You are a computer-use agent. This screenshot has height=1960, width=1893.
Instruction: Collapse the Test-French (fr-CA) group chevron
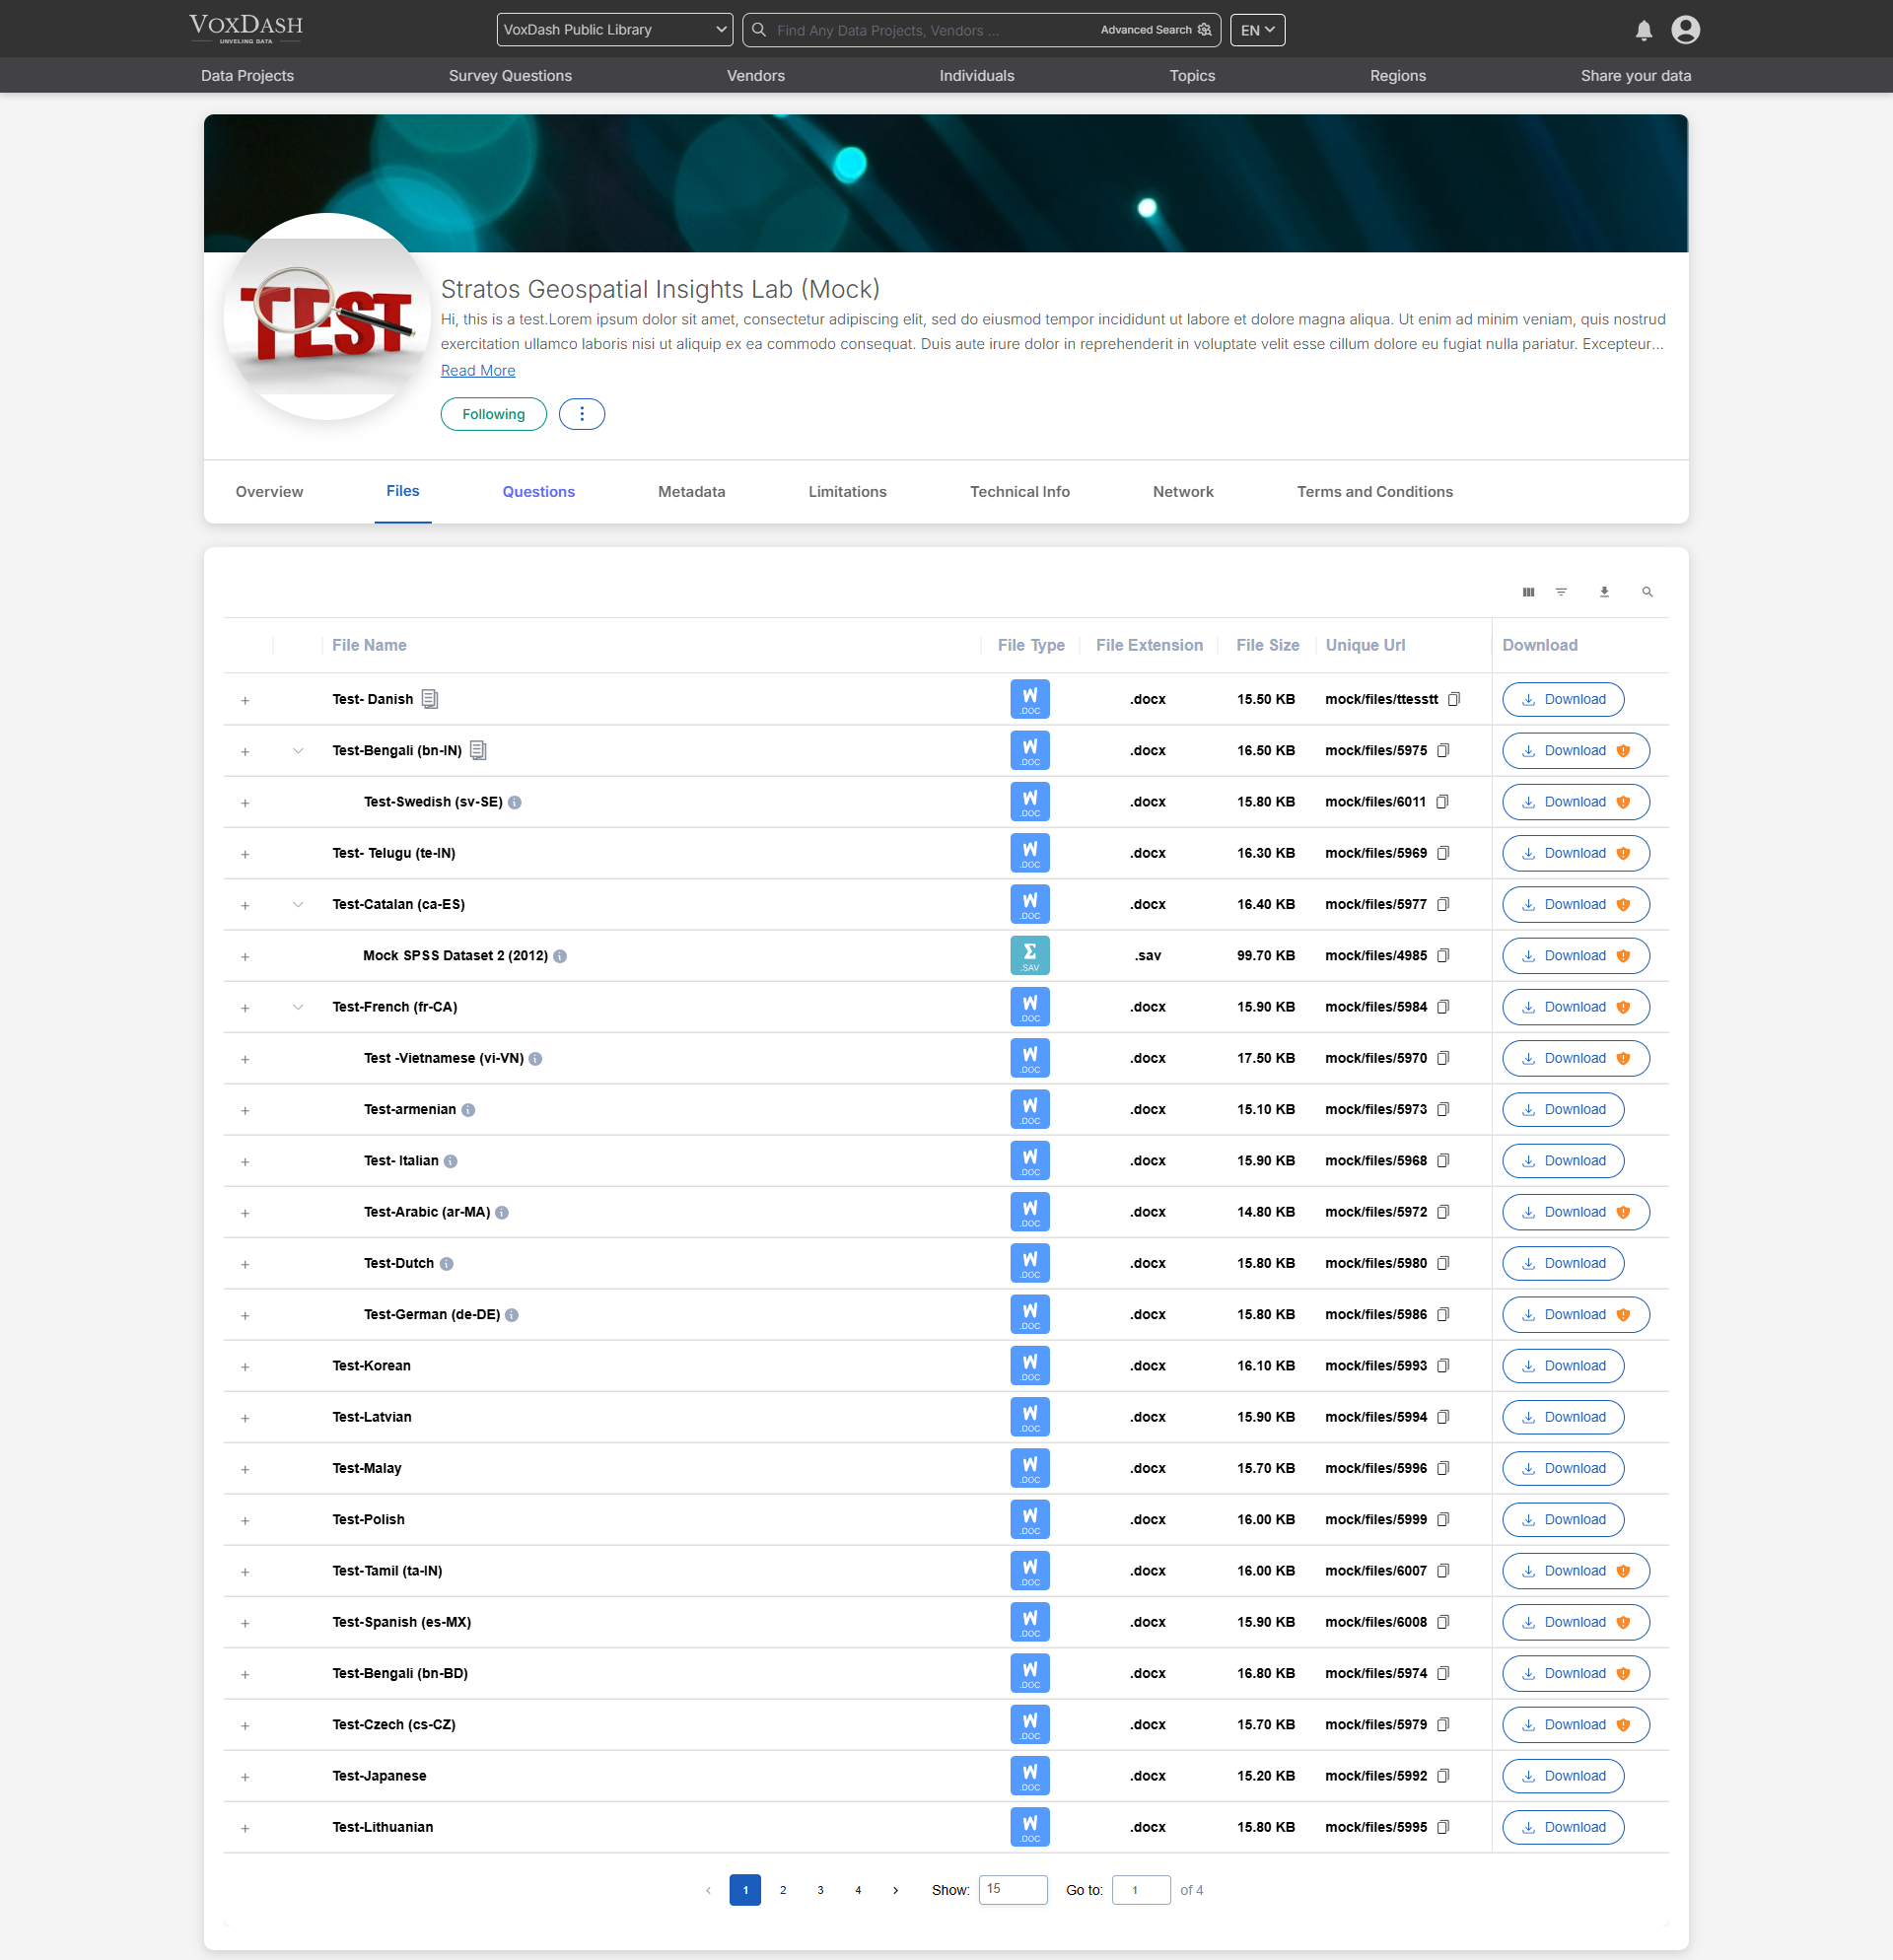point(298,1007)
